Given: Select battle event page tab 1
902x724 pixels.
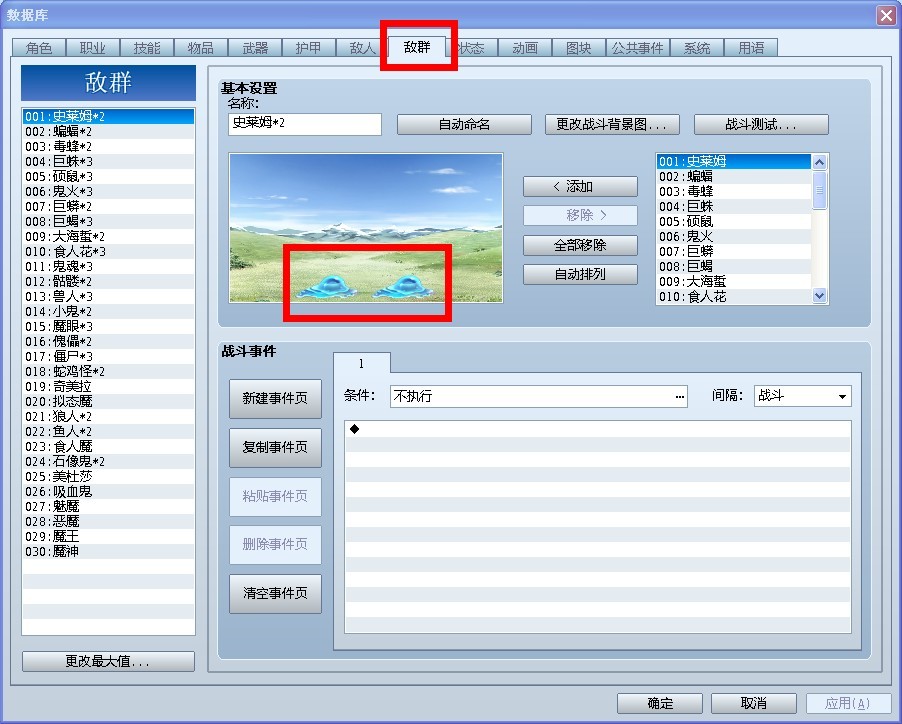Looking at the screenshot, I should 361,363.
